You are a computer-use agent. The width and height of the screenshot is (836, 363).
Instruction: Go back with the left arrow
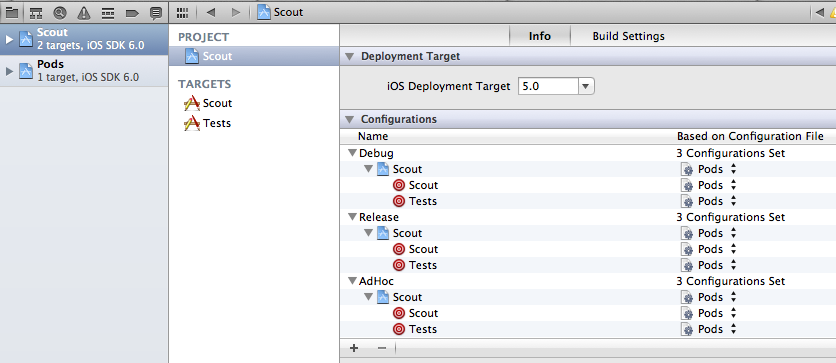(x=211, y=12)
